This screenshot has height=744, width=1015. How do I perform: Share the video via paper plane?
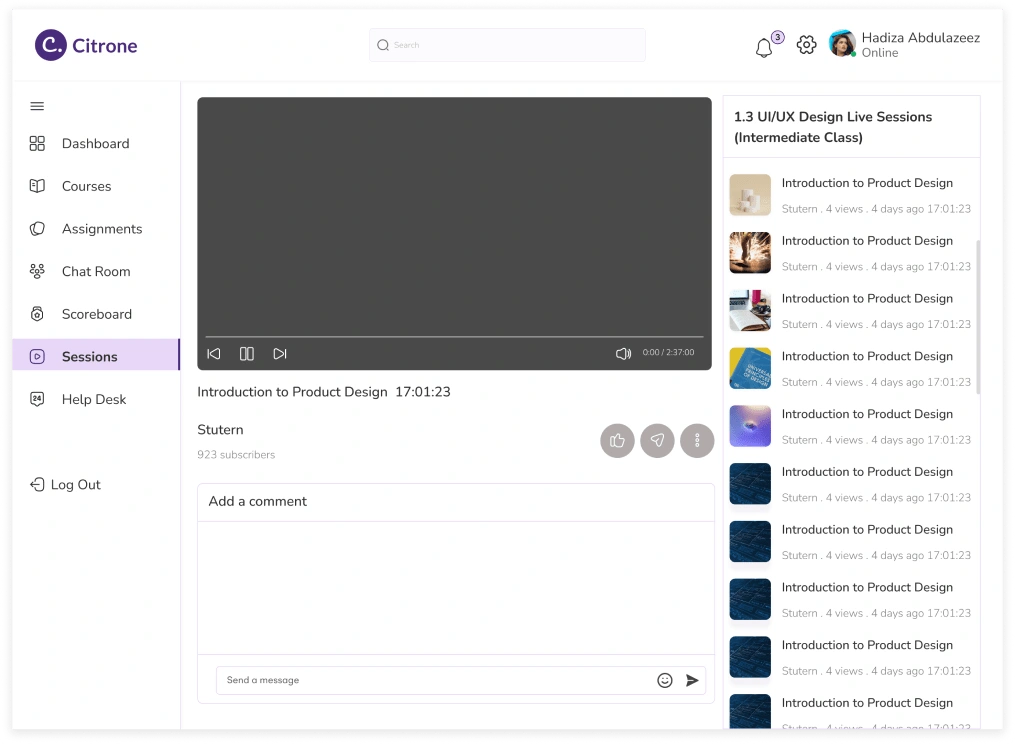tap(657, 441)
